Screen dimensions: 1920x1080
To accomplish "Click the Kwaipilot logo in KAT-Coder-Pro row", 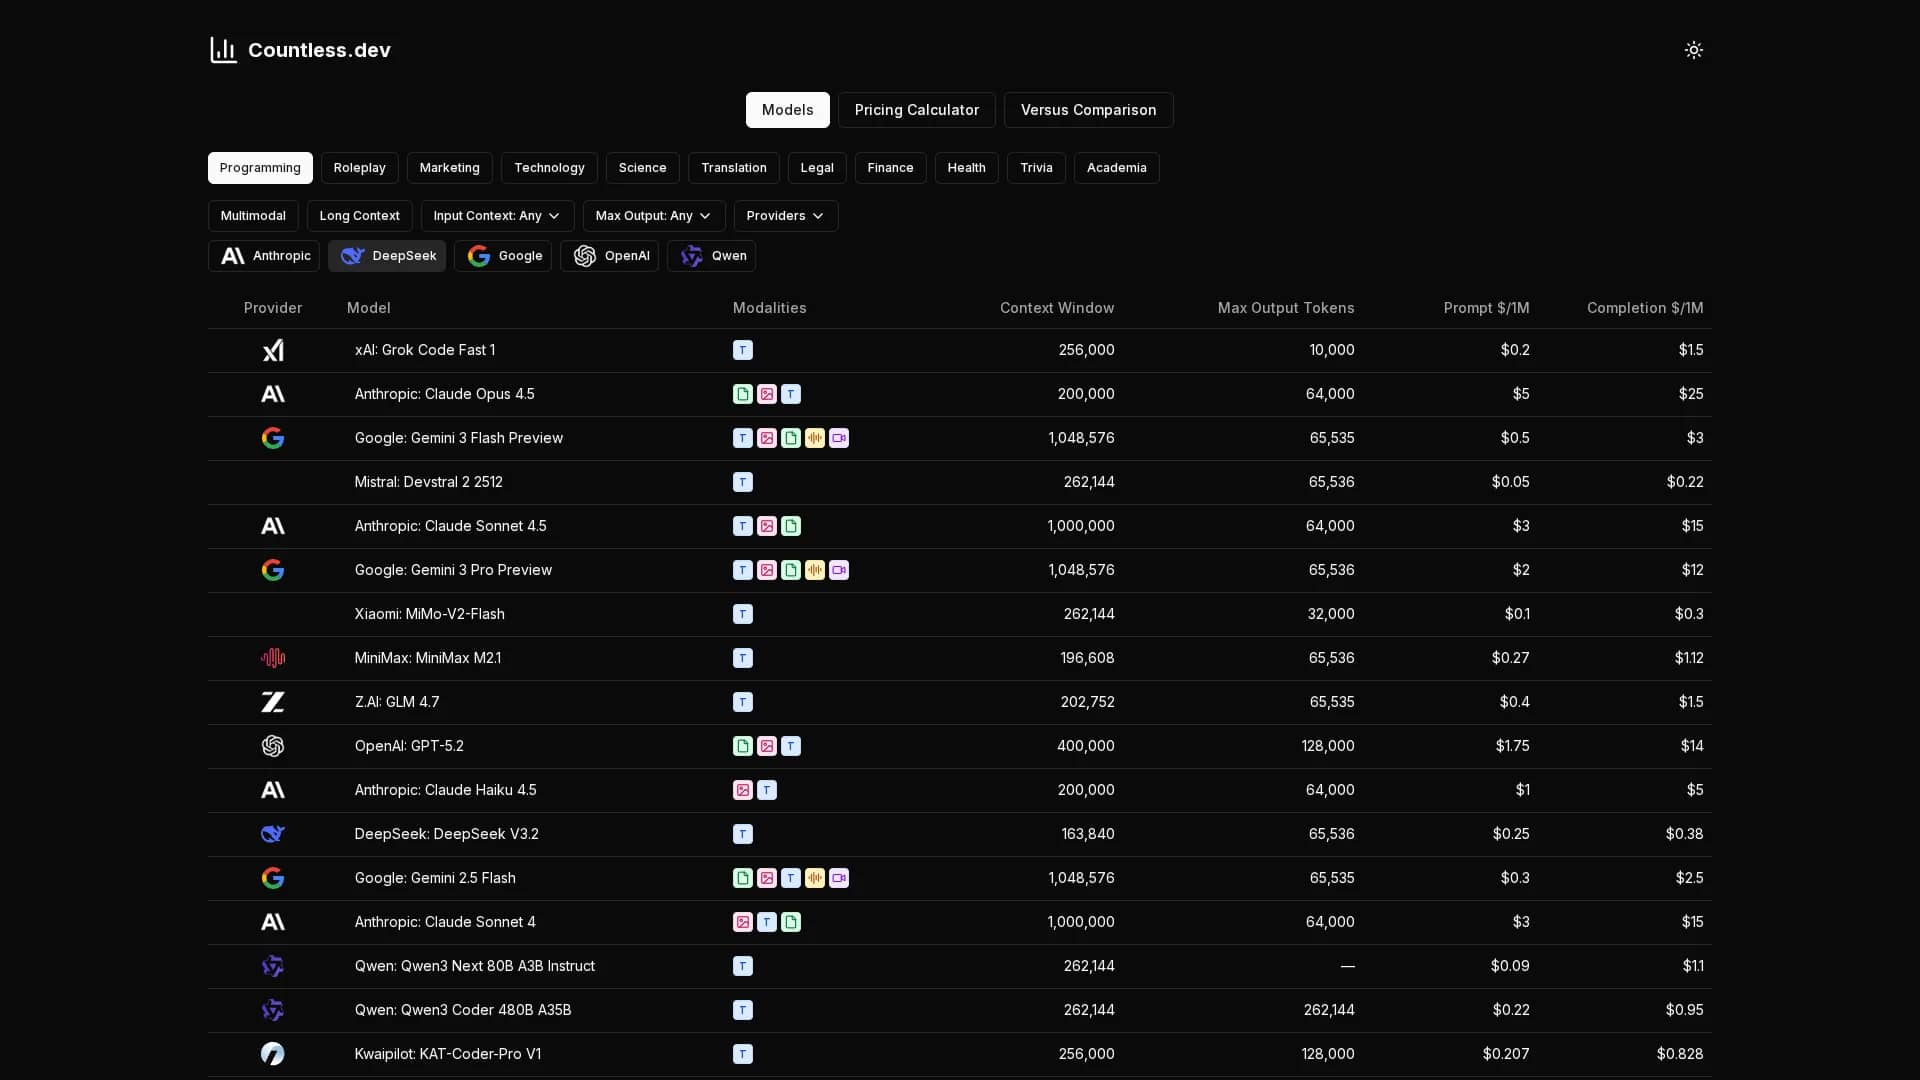I will (x=273, y=1054).
